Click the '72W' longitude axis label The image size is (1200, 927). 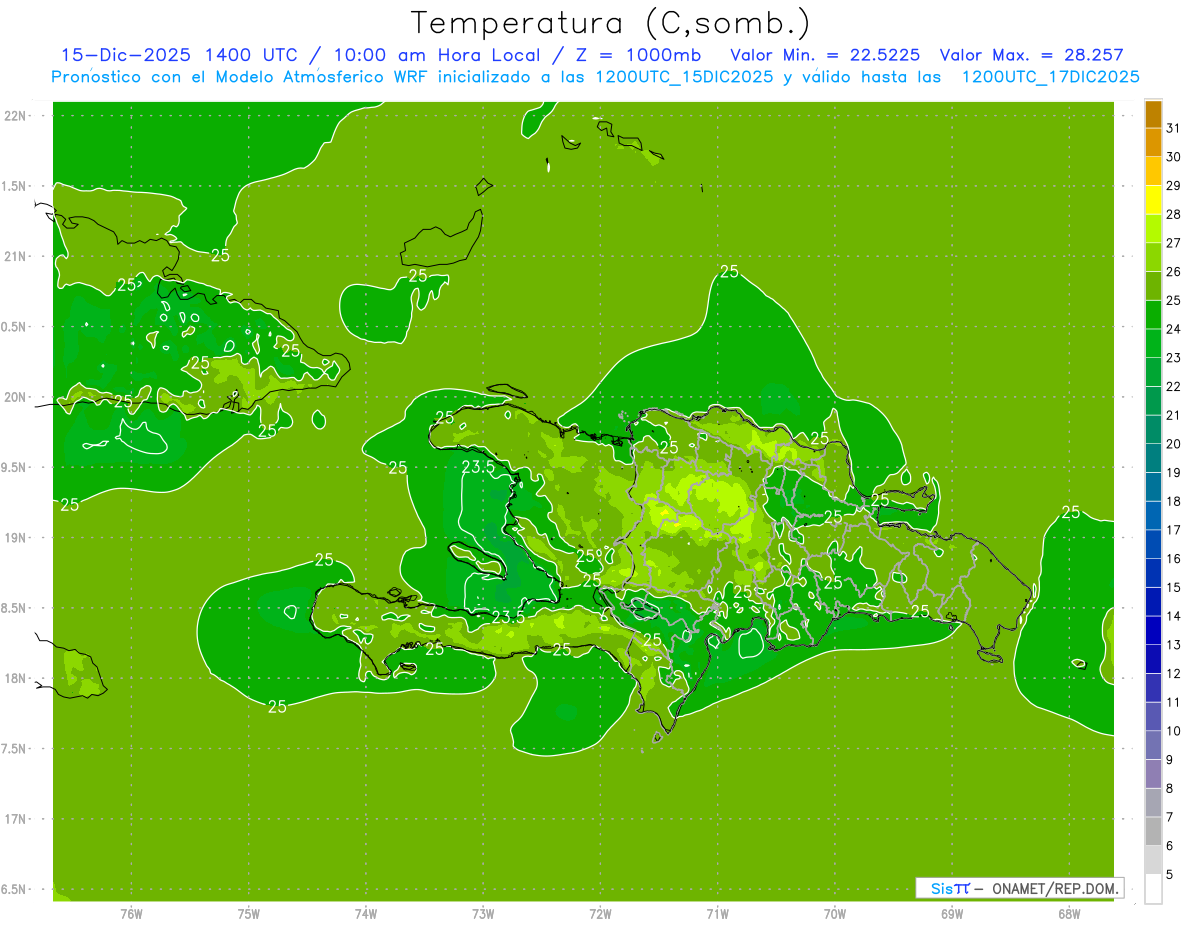600,913
